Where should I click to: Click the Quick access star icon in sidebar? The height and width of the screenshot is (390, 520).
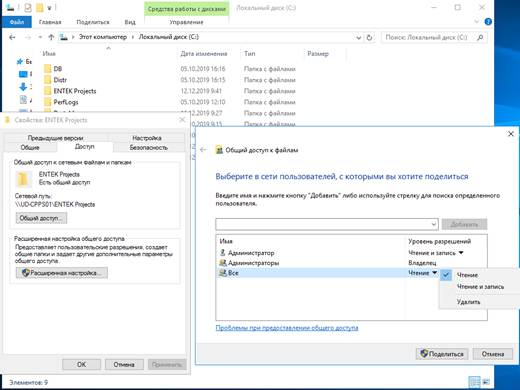(20, 61)
